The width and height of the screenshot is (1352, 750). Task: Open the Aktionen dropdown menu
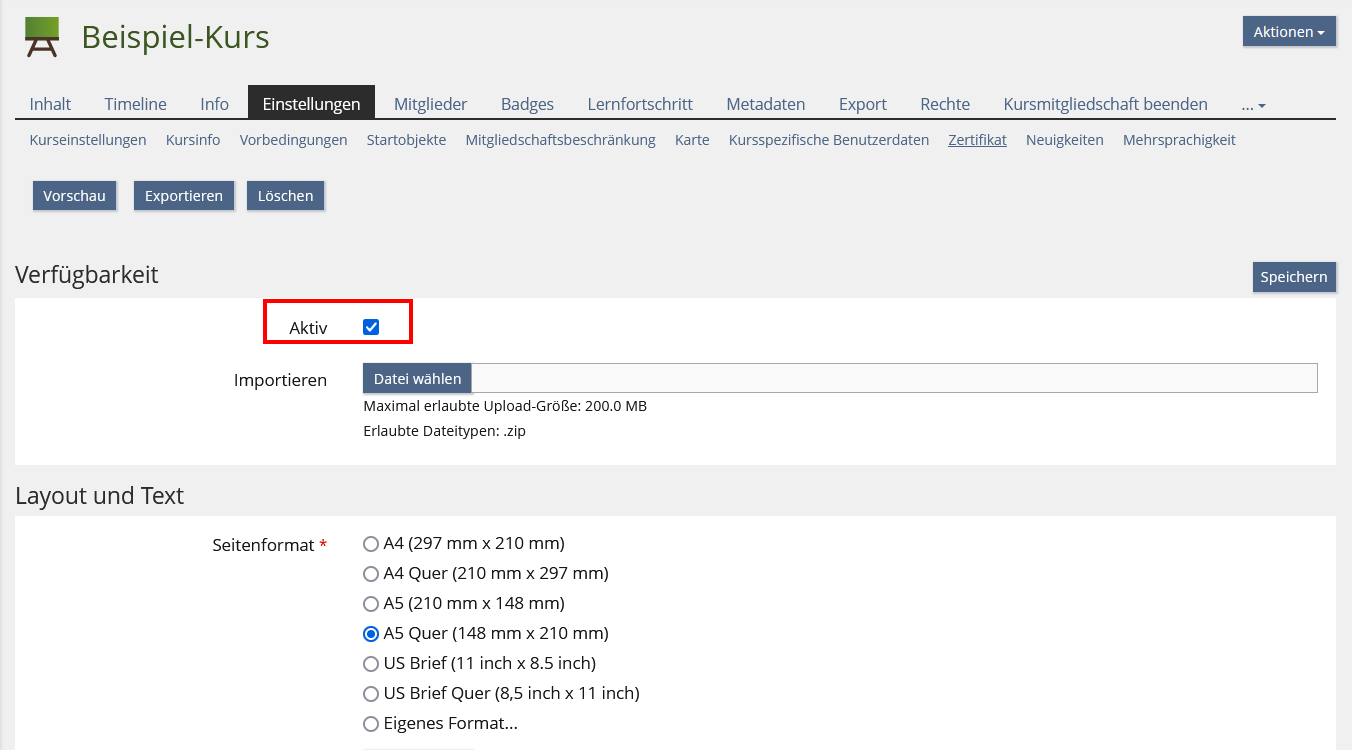[x=1289, y=31]
